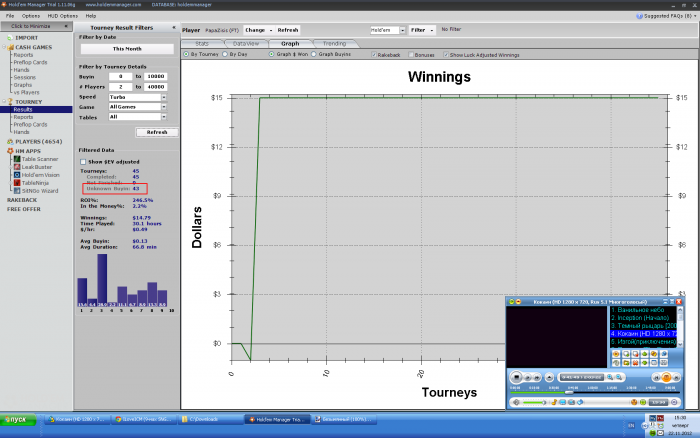The width and height of the screenshot is (700, 438).
Task: Collapse the TOURNEY tree node
Action: 4,102
